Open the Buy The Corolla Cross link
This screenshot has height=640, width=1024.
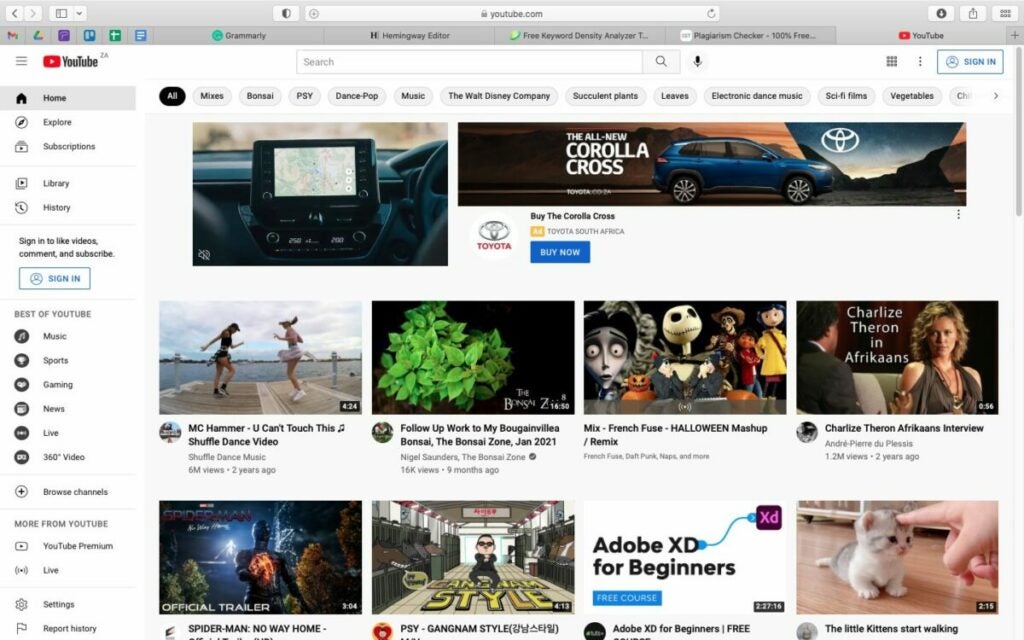[572, 216]
